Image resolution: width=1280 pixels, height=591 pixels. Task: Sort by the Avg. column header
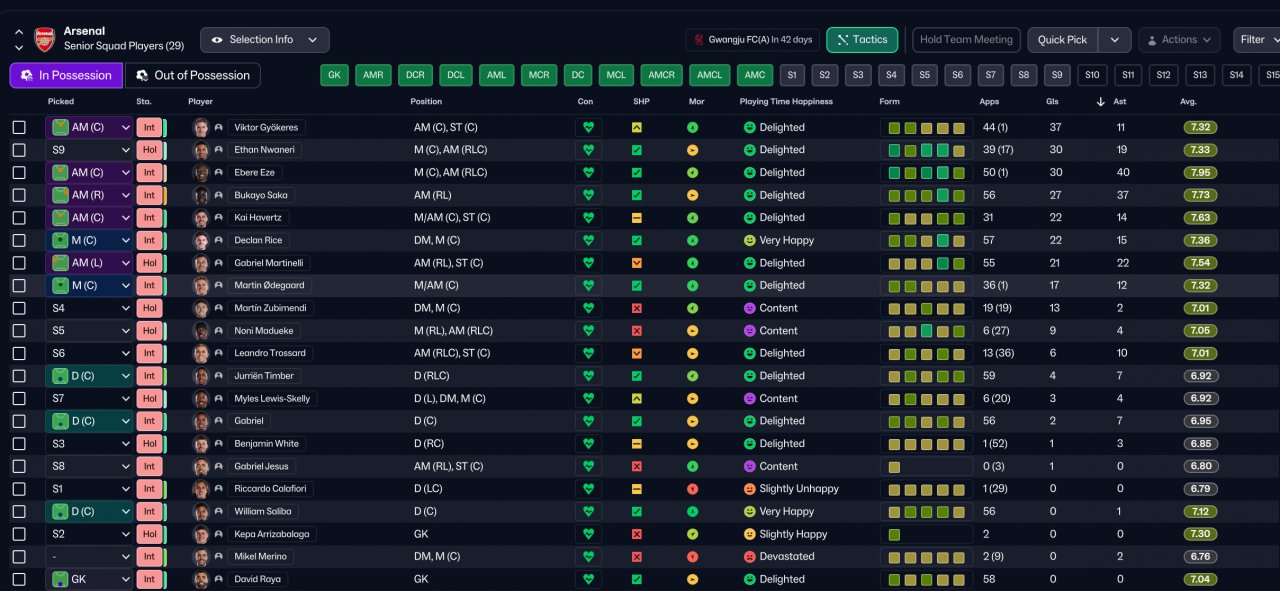(x=1188, y=102)
